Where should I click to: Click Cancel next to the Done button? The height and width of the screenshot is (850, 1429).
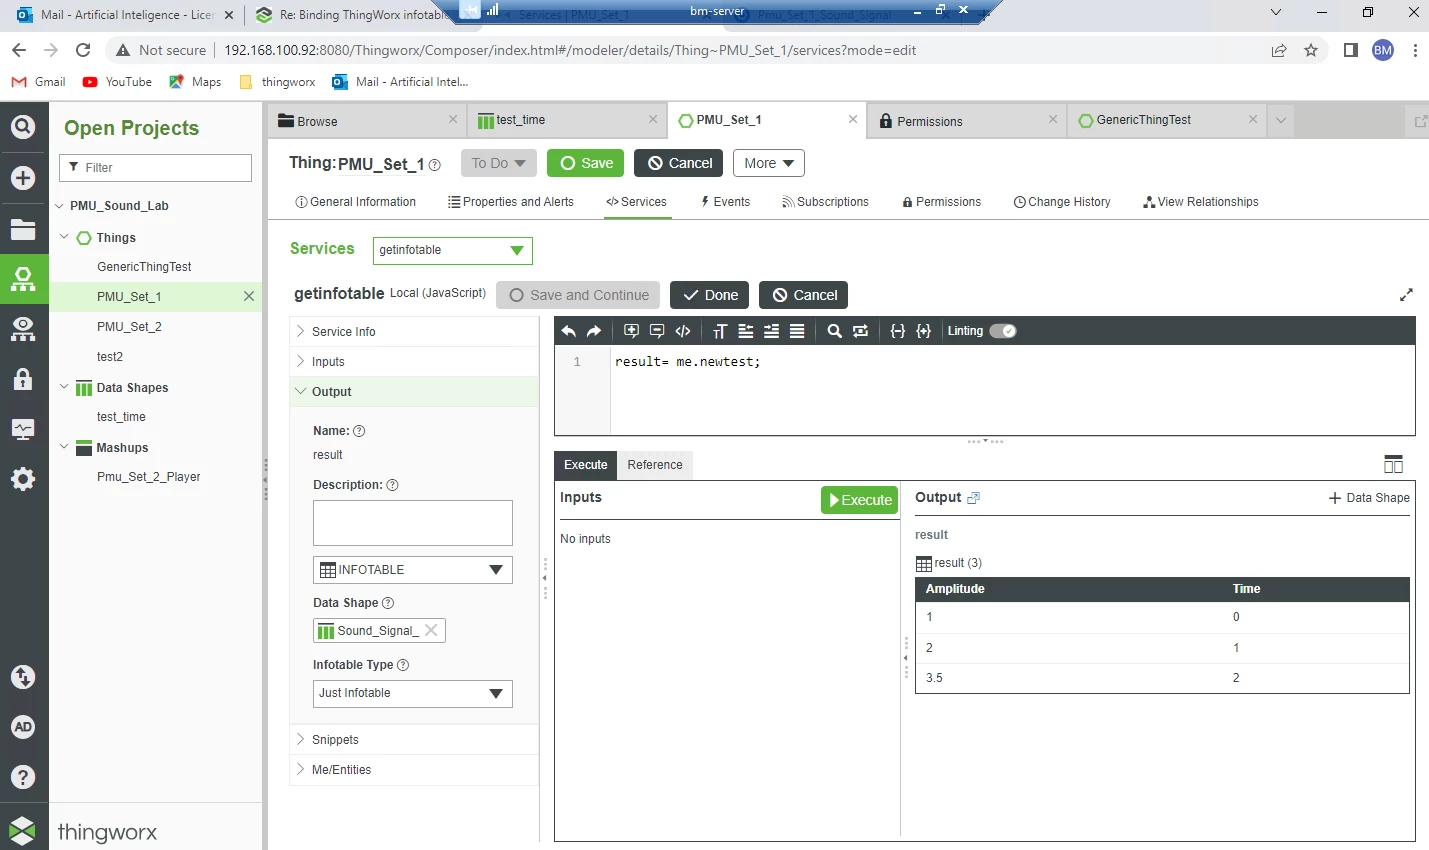pyautogui.click(x=804, y=295)
